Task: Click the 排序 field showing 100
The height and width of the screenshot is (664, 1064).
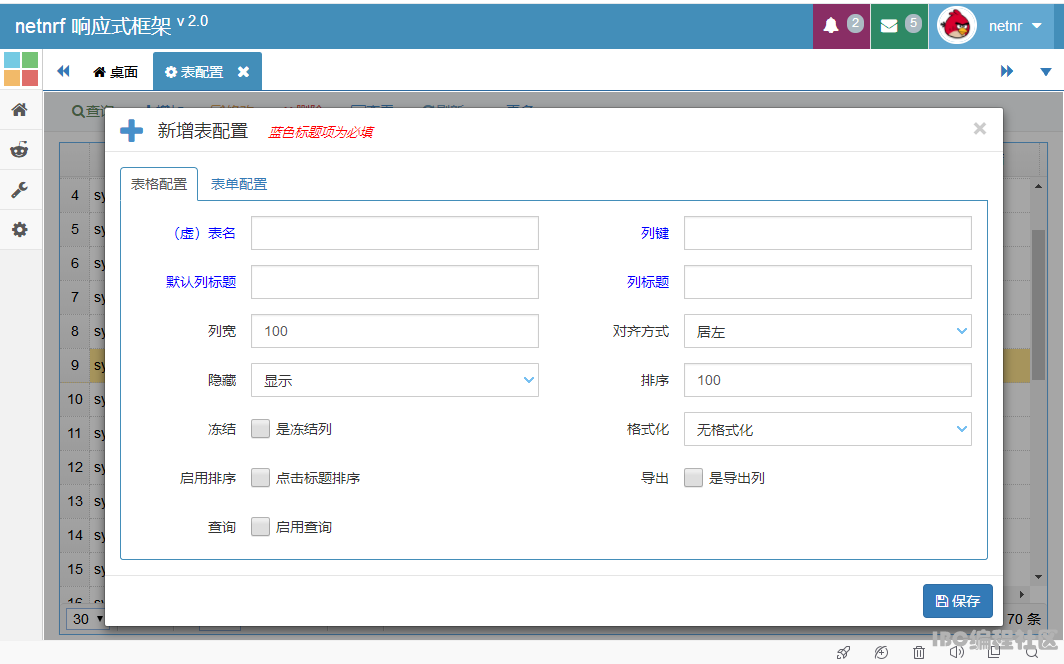Action: point(827,380)
